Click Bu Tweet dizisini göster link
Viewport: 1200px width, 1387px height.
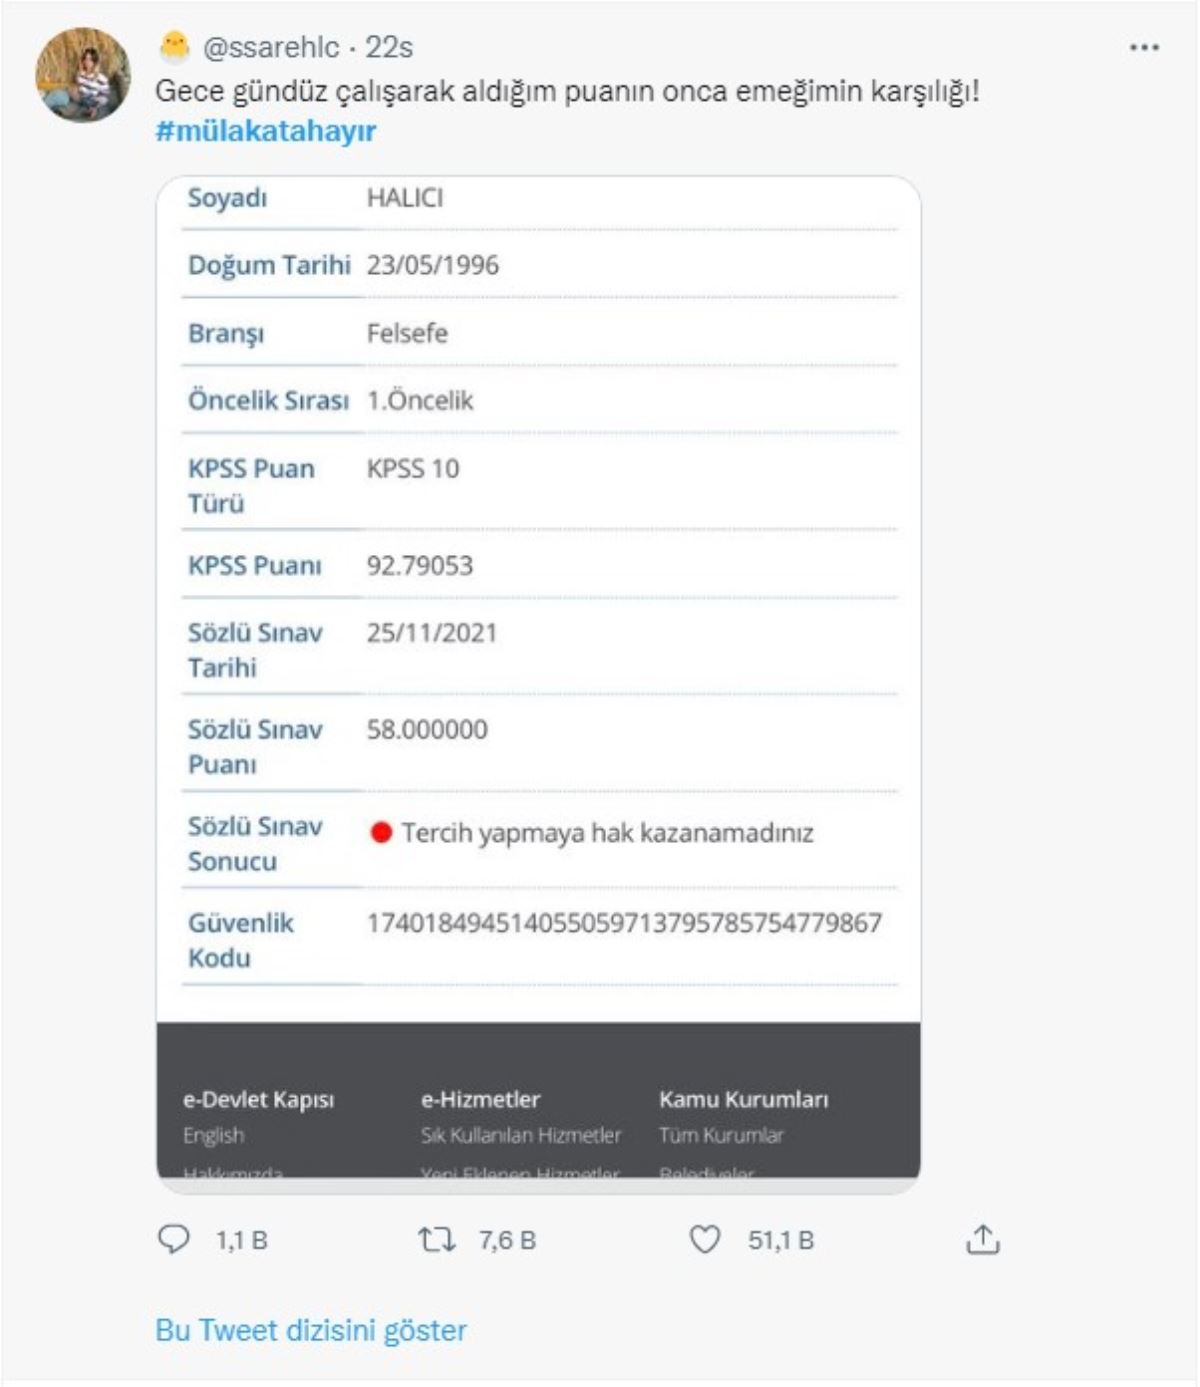coord(311,1330)
